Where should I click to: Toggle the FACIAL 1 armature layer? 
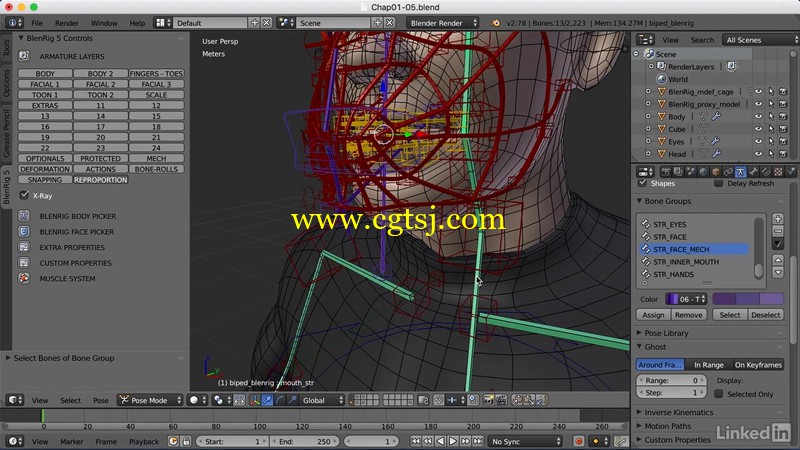[45, 84]
